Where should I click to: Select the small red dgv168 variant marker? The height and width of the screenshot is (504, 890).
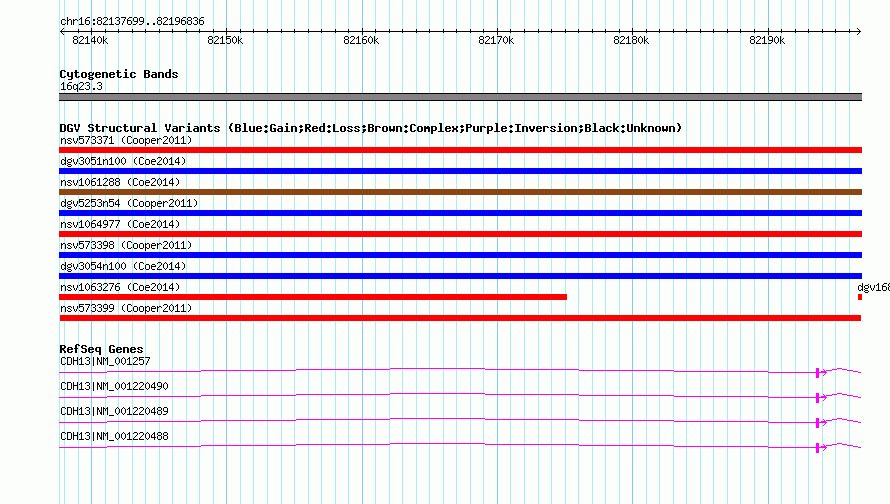pyautogui.click(x=860, y=297)
